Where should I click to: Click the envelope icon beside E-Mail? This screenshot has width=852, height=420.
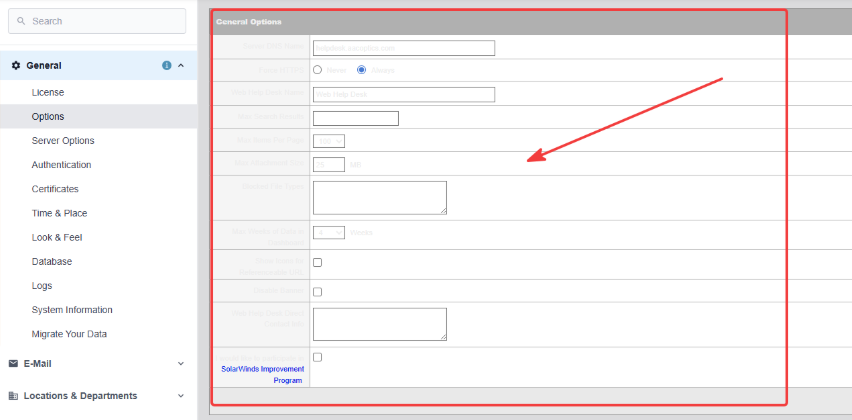14,363
